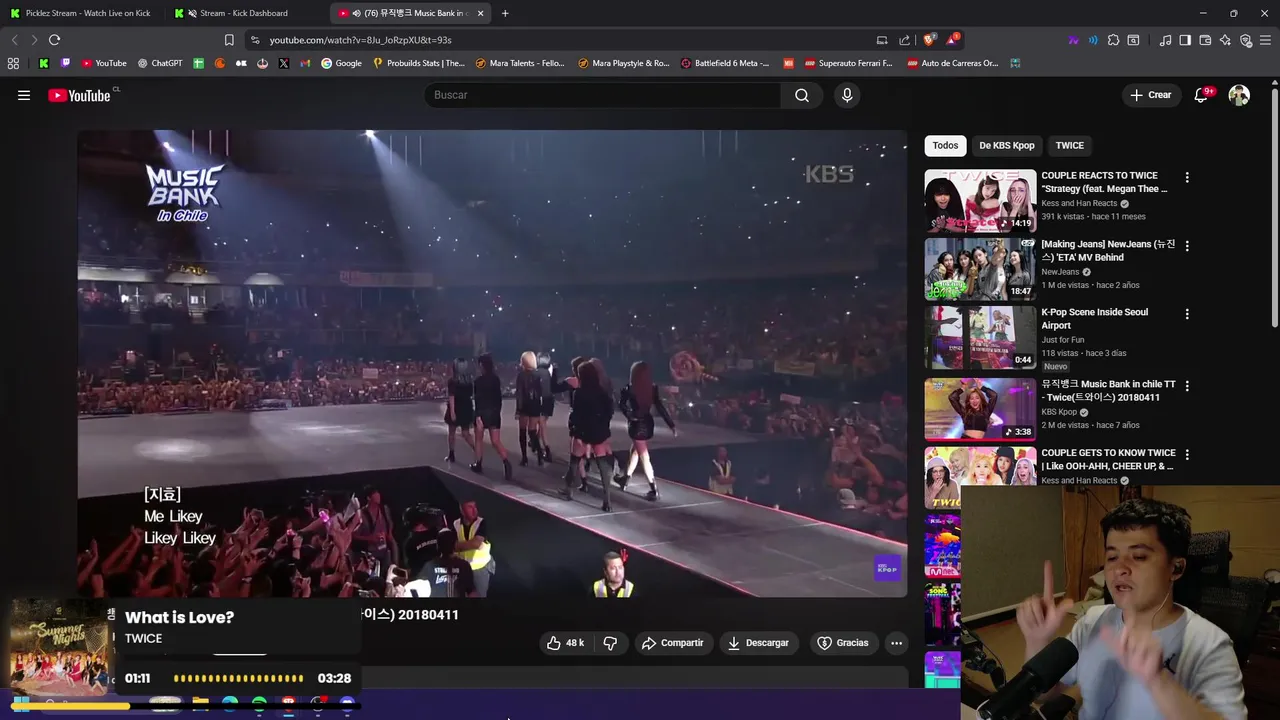Image resolution: width=1280 pixels, height=720 pixels.
Task: Open the Brave playlist music note icon
Action: tap(1165, 40)
